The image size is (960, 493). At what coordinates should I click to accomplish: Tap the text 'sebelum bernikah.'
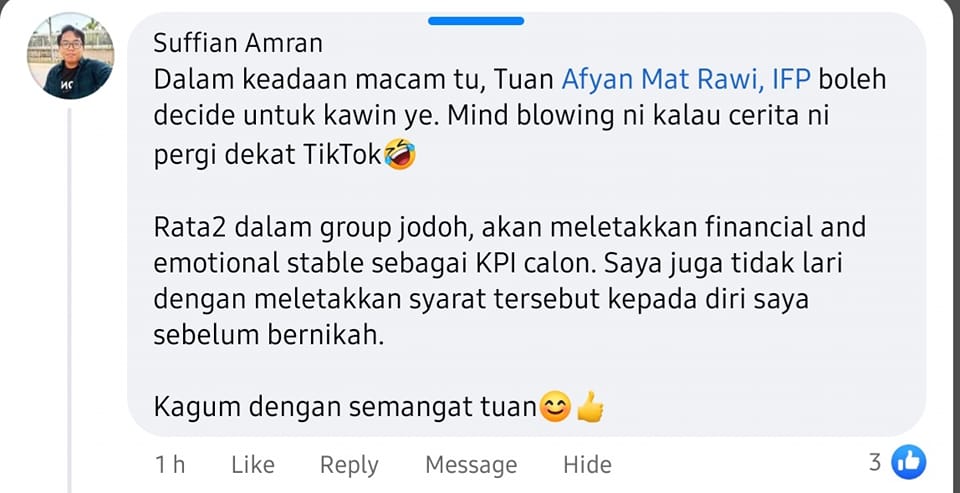268,336
